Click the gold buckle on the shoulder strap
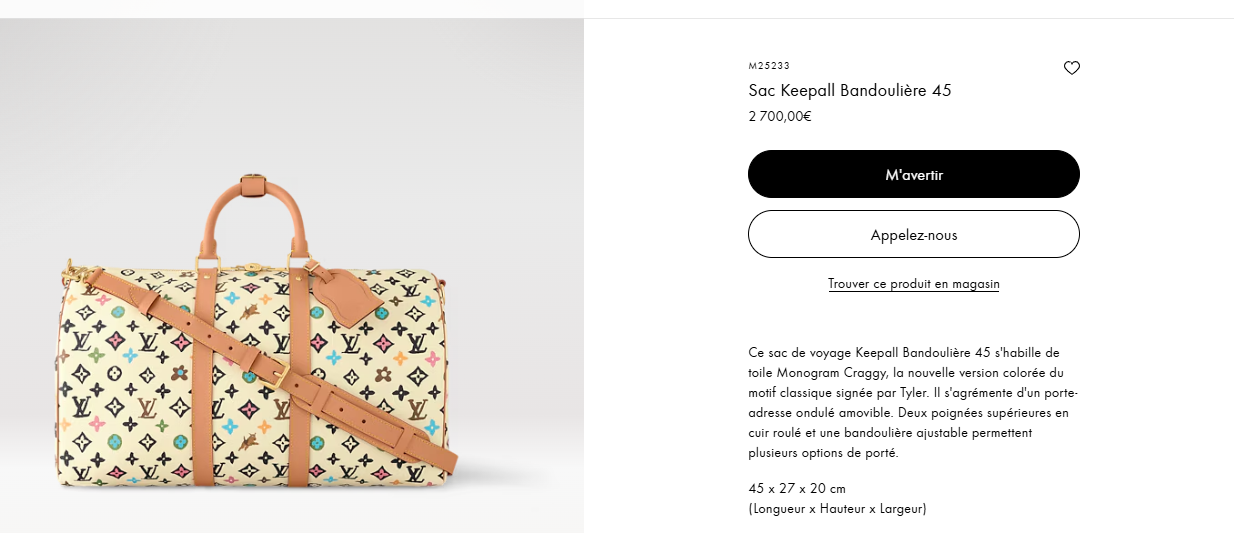1234x533 pixels. click(281, 375)
